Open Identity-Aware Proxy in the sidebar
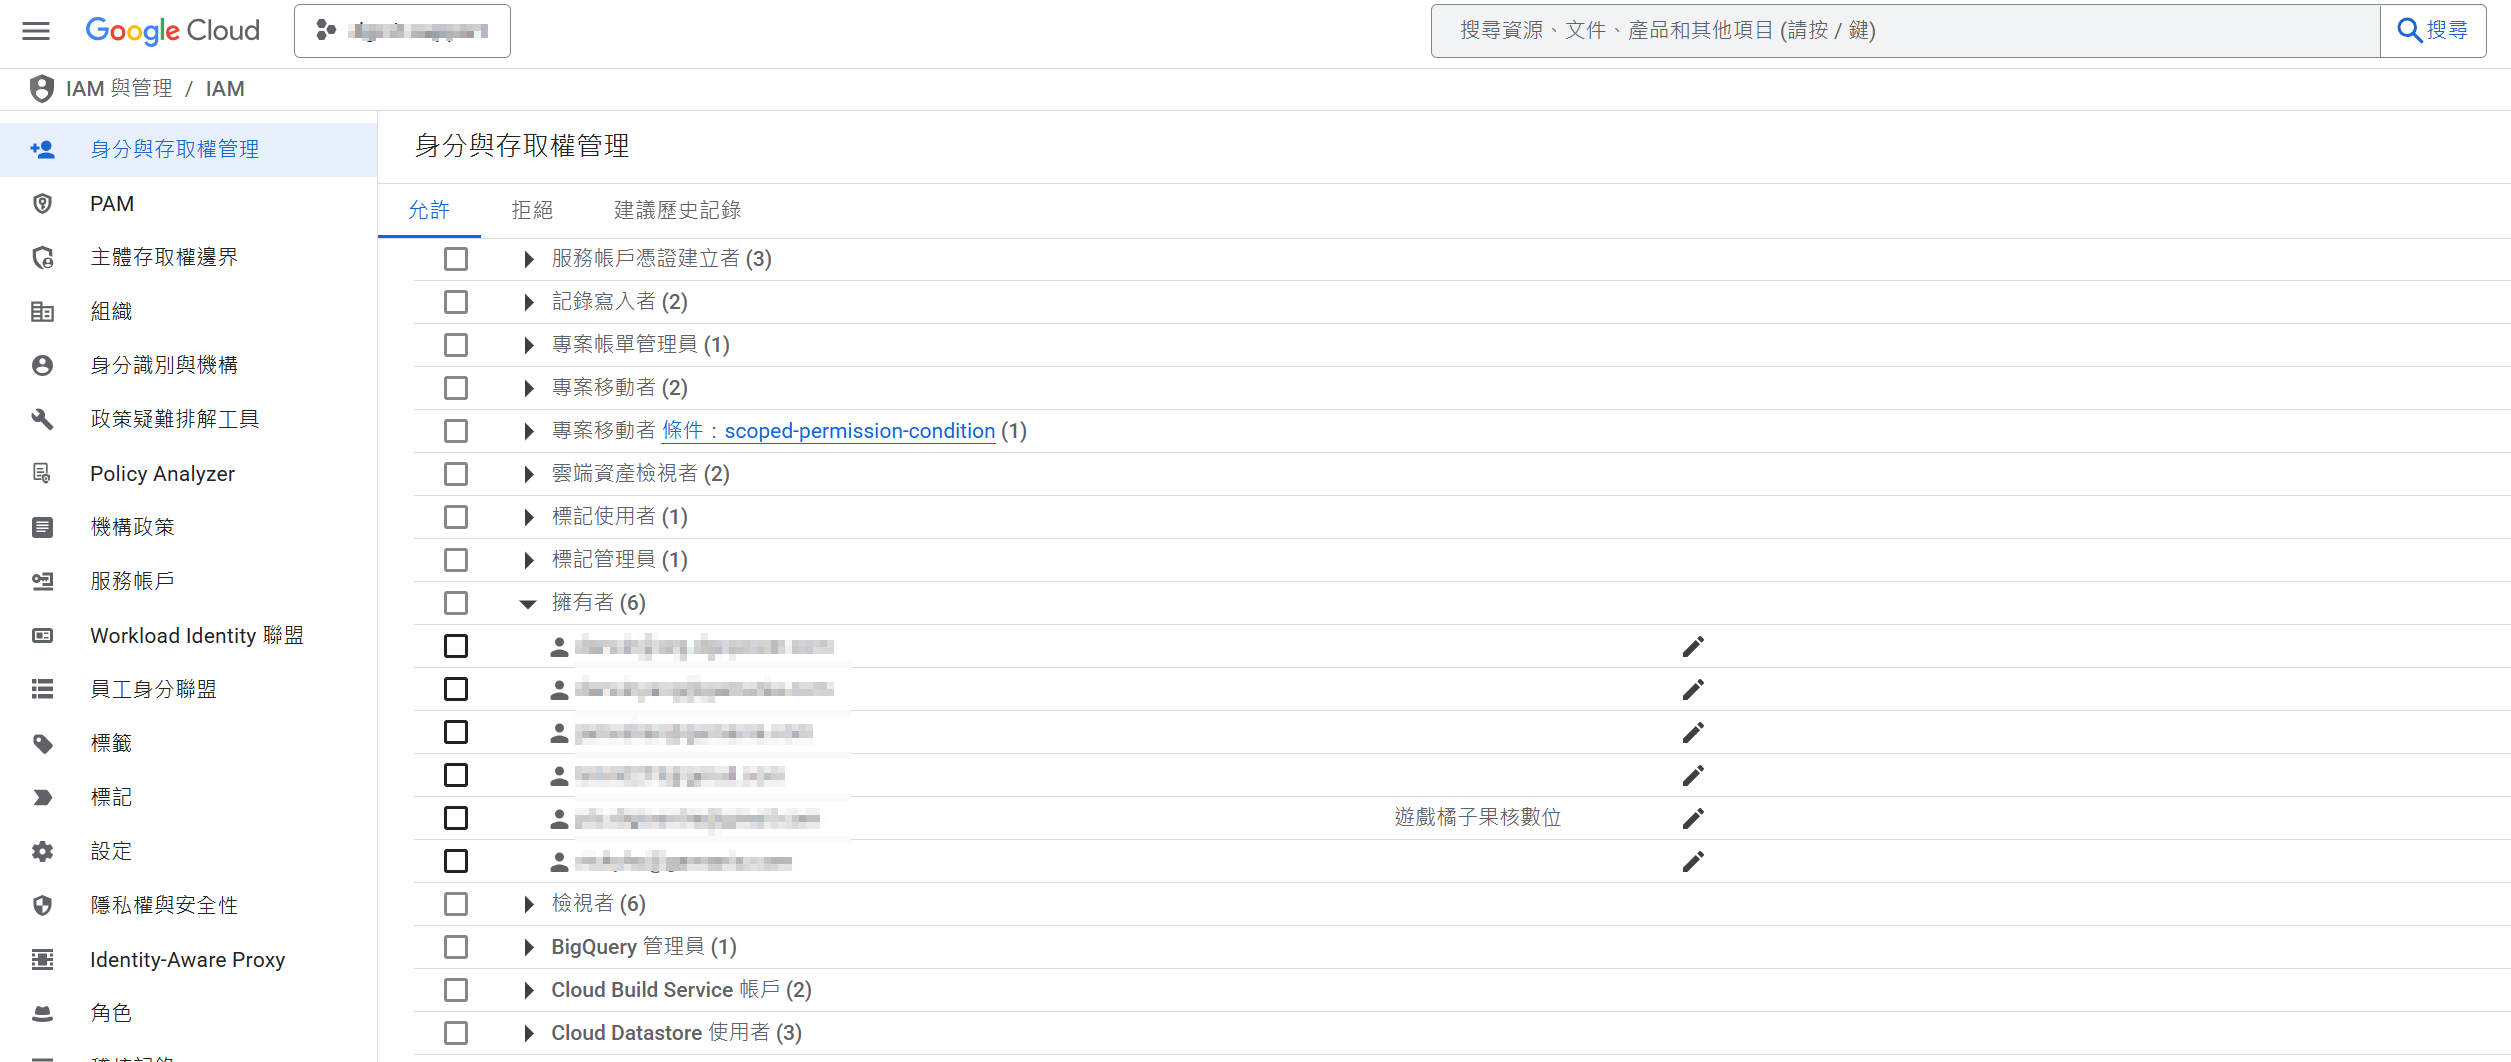This screenshot has width=2511, height=1062. [x=189, y=960]
